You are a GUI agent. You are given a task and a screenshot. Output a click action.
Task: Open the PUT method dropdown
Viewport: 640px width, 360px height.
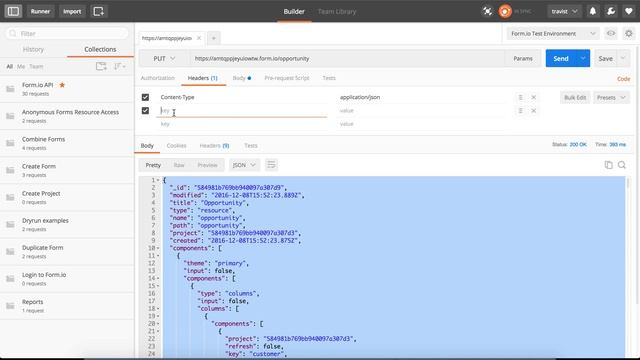click(x=164, y=58)
